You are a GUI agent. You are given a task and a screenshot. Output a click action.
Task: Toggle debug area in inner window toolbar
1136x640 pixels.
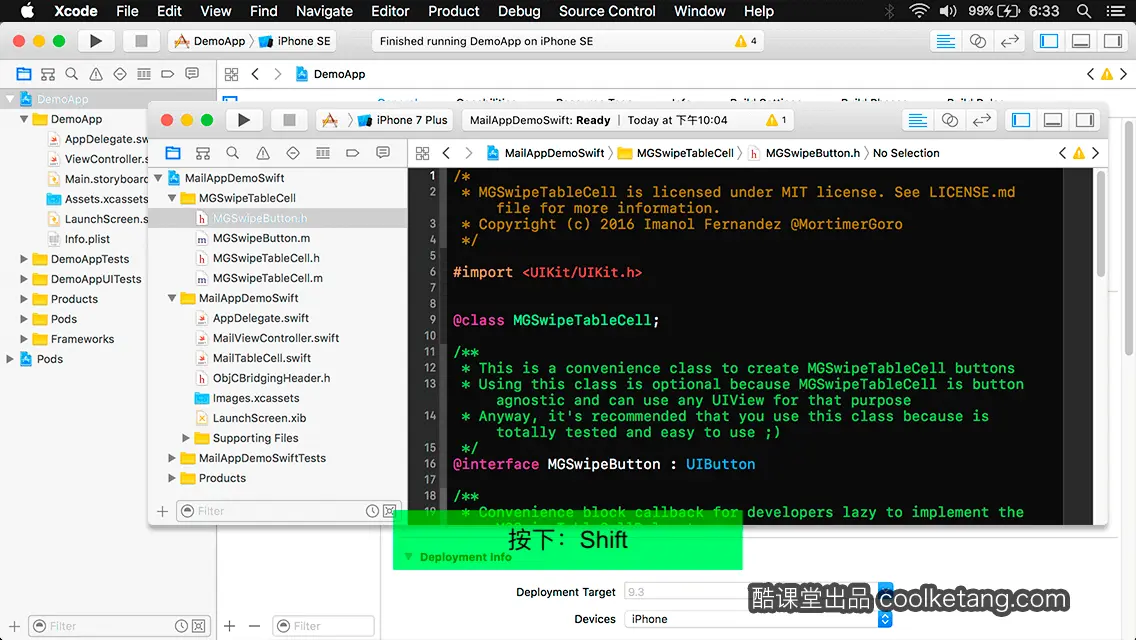tap(1053, 120)
